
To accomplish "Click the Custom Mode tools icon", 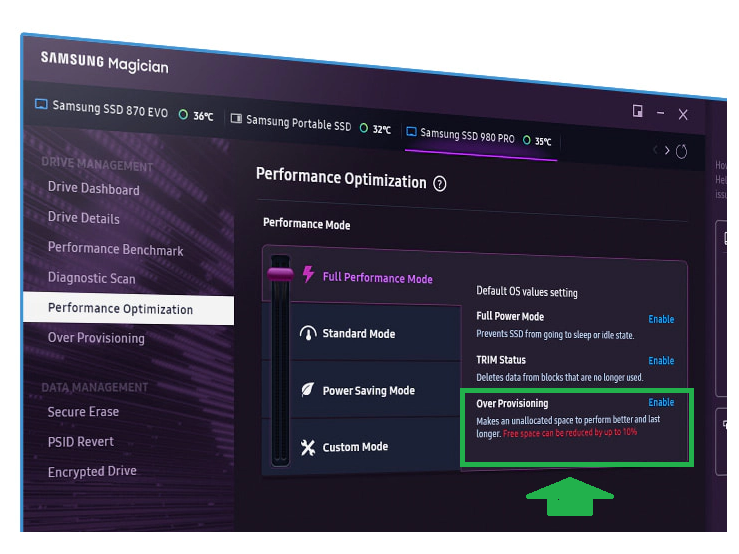I will [x=308, y=447].
